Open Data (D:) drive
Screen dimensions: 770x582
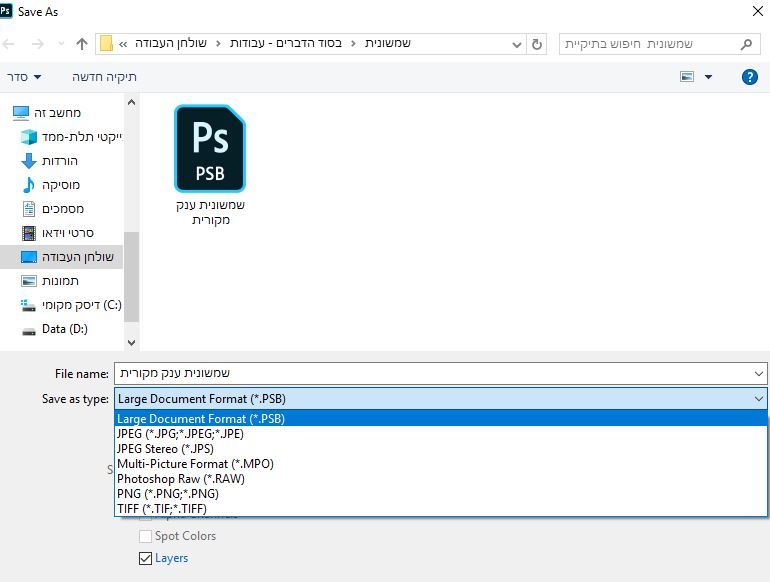click(55, 329)
